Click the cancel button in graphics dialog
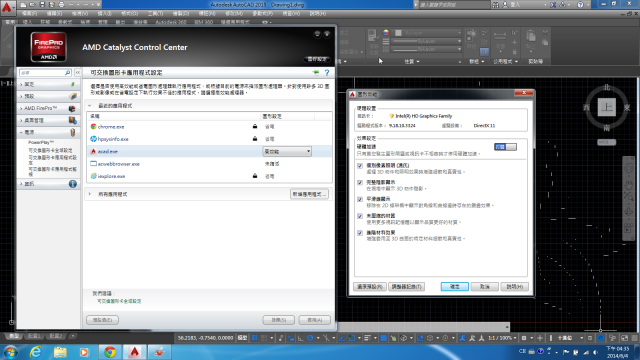 484,287
